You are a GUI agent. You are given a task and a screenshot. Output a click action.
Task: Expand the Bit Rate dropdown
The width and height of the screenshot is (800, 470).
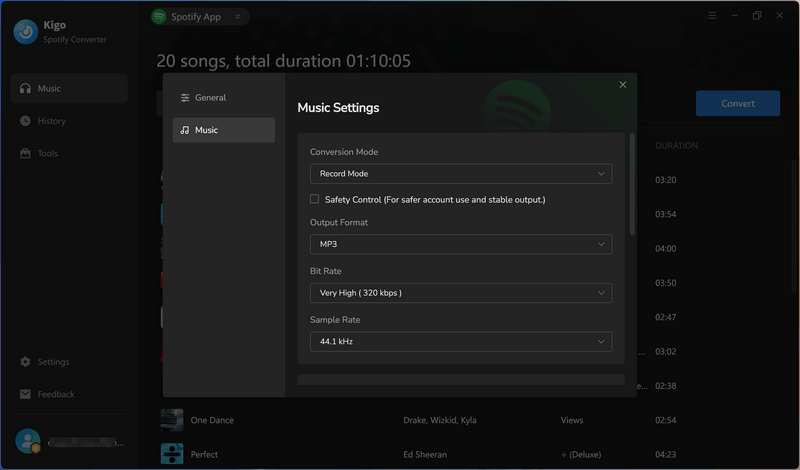coord(461,293)
